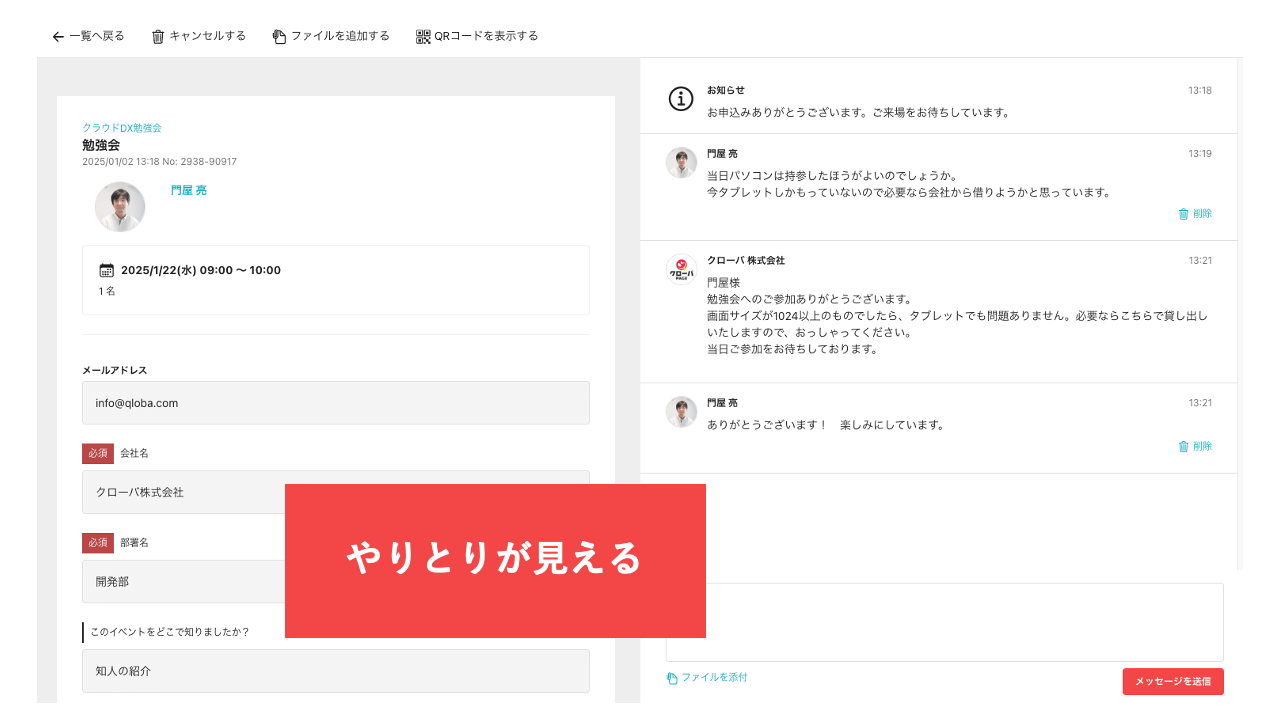The image size is (1280, 720).
Task: Click the trash icon beside キャンセルする
Action: click(x=157, y=35)
